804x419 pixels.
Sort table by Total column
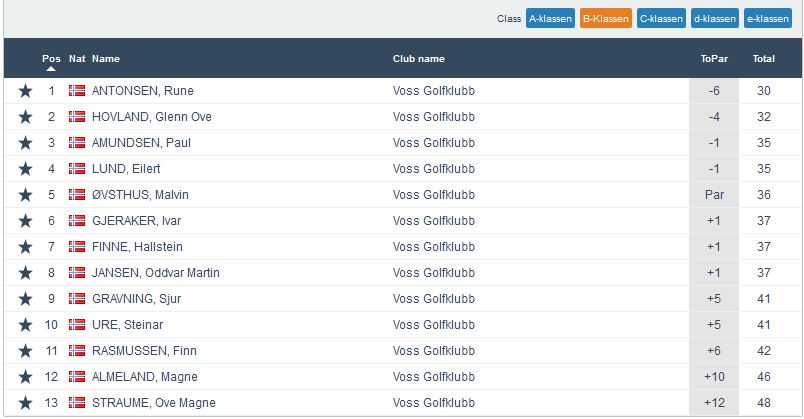pos(764,59)
